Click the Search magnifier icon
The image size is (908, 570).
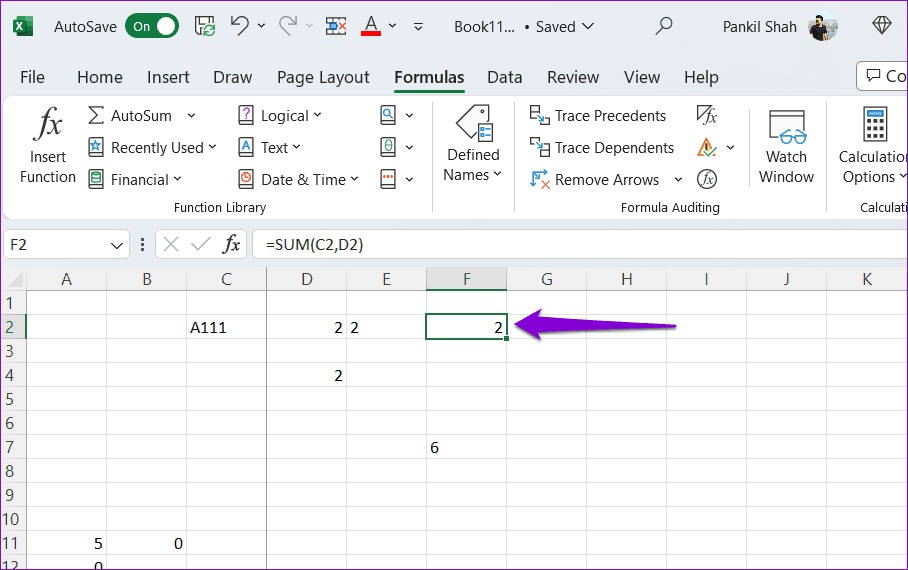pos(664,26)
